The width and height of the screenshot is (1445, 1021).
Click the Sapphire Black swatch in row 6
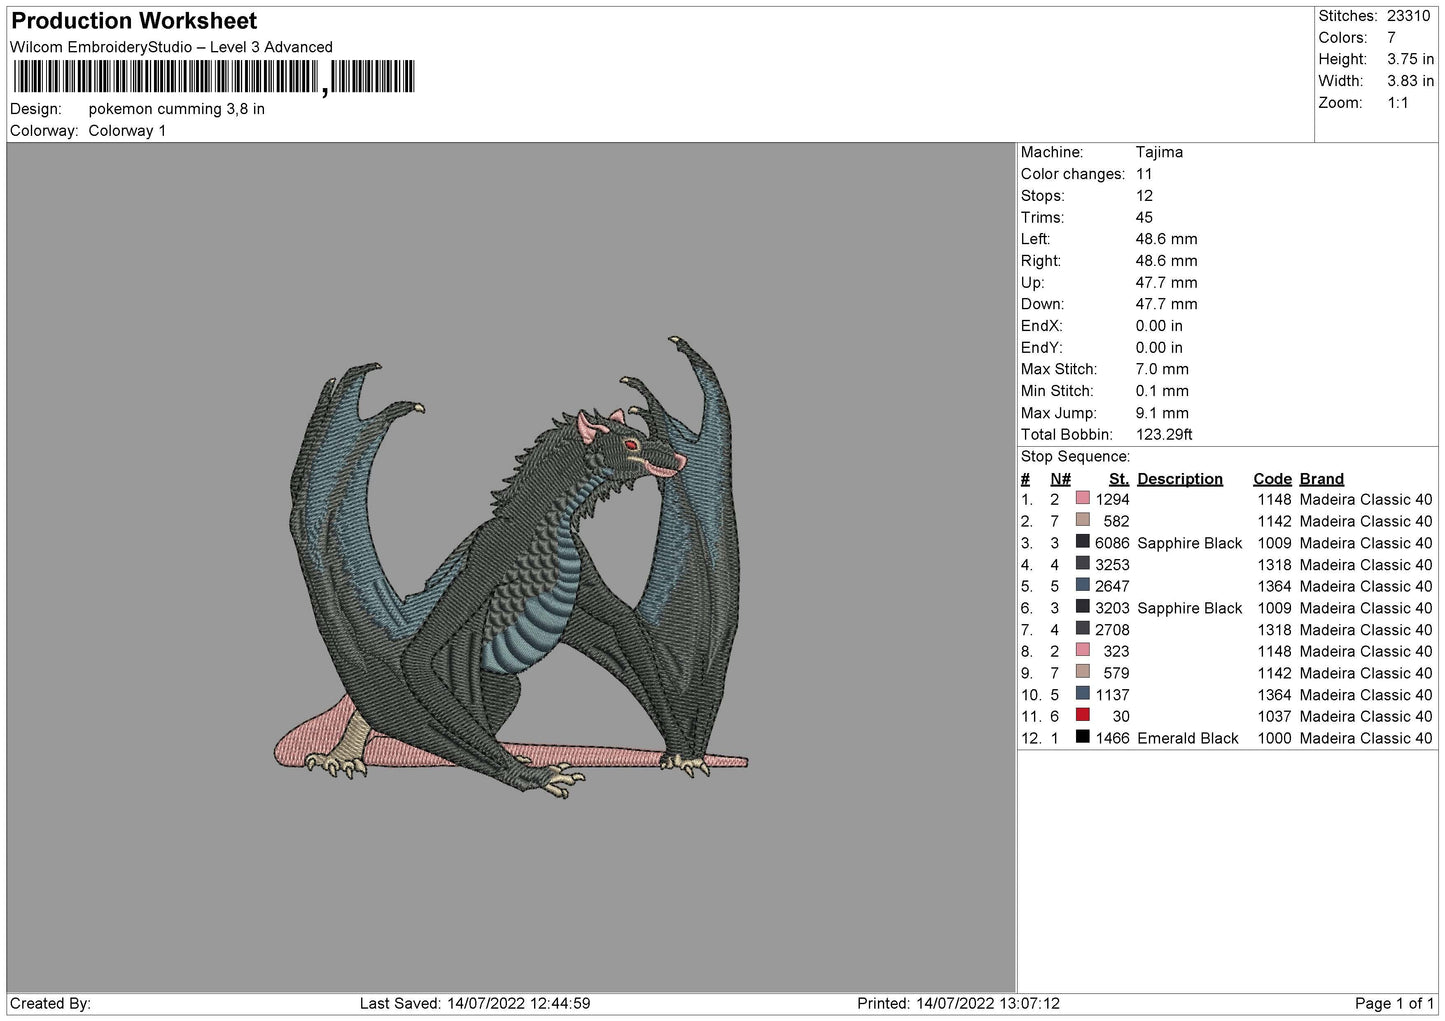coord(1082,607)
